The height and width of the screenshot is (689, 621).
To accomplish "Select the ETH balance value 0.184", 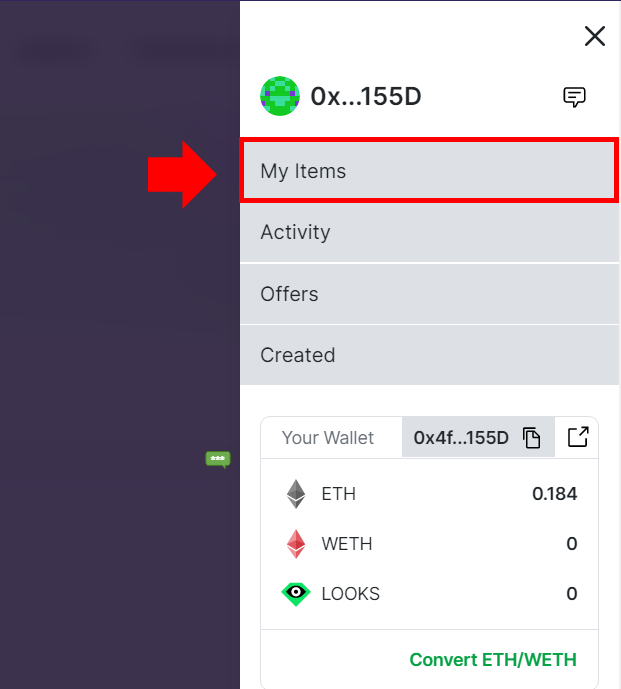I will coord(554,494).
